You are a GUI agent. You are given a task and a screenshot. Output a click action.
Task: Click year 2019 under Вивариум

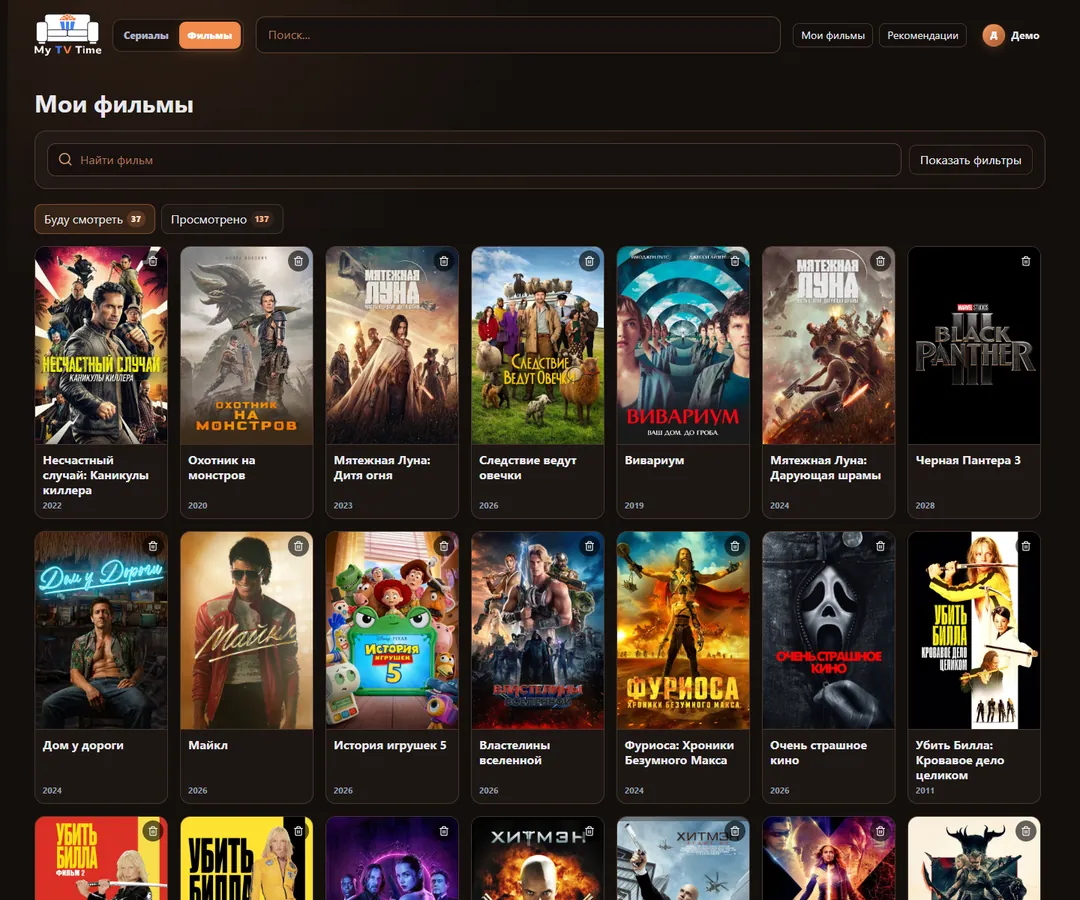(634, 505)
